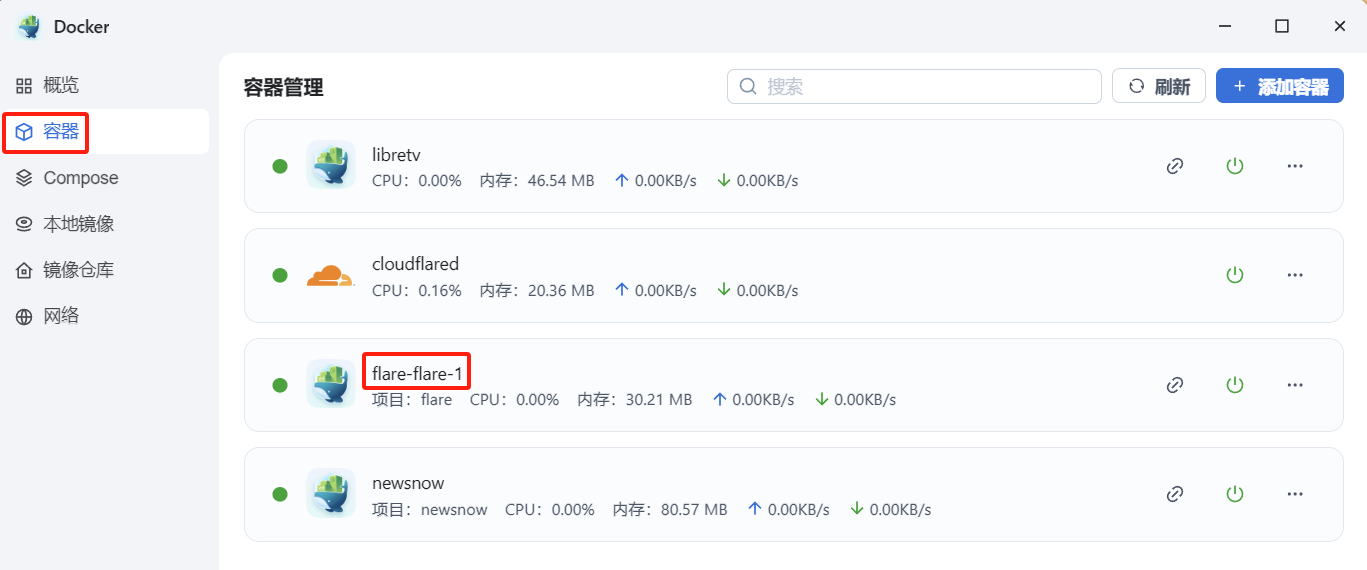Viewport: 1367px width, 570px height.
Task: Click the magnifier icon in search box
Action: click(747, 87)
